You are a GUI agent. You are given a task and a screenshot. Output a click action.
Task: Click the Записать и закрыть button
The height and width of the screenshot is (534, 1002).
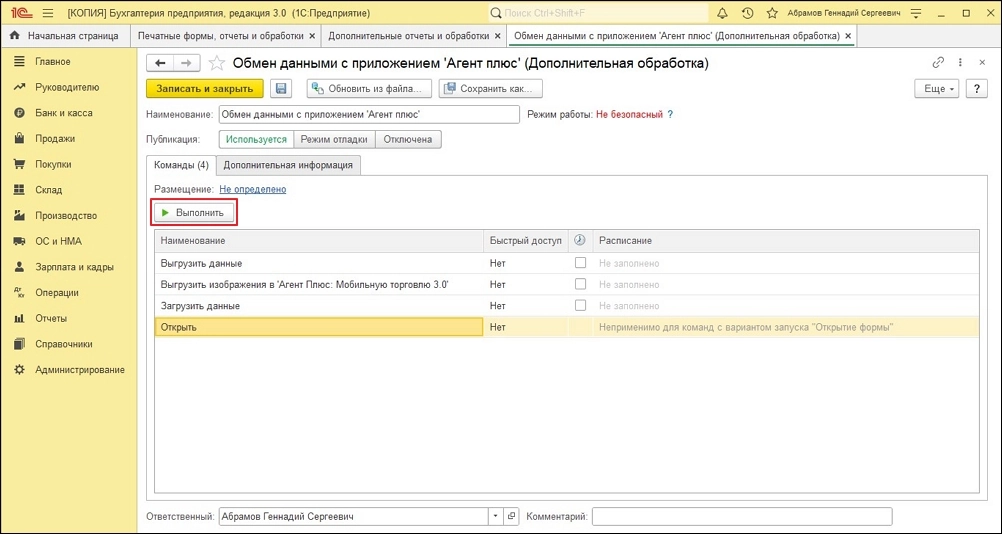point(204,89)
